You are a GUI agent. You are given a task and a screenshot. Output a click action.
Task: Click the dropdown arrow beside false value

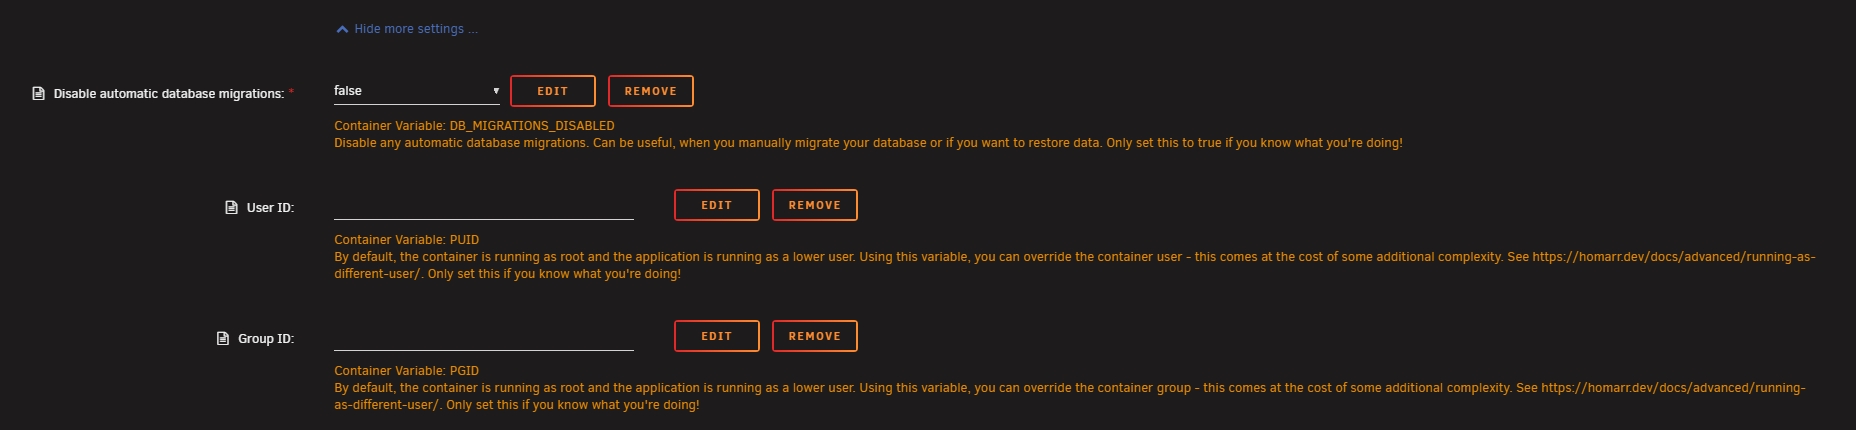coord(496,91)
